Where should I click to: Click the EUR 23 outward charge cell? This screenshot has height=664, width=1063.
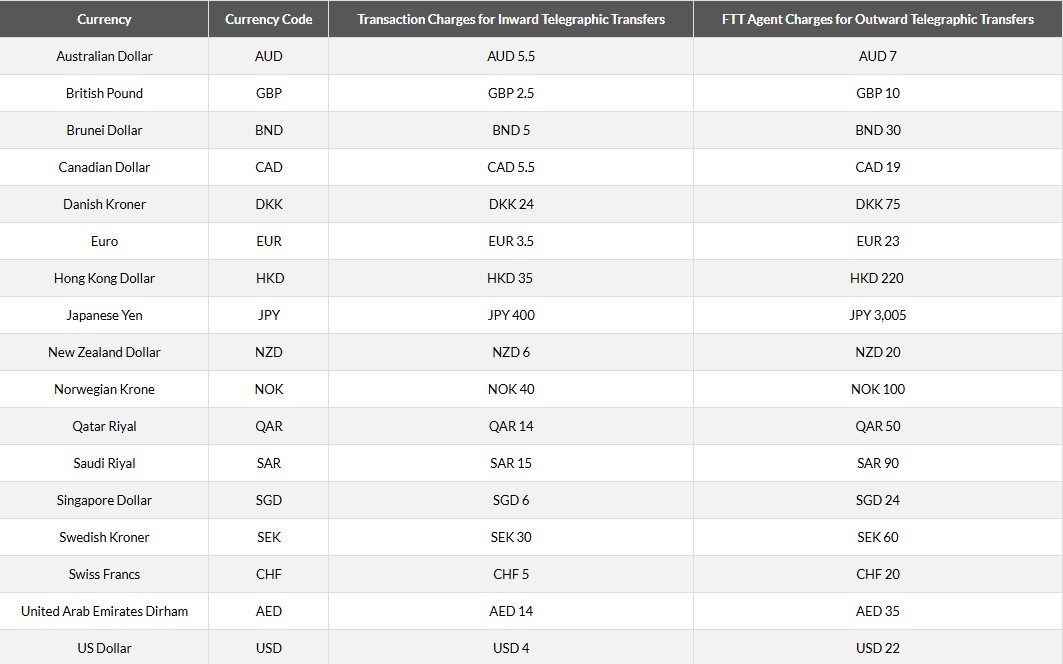click(877, 241)
